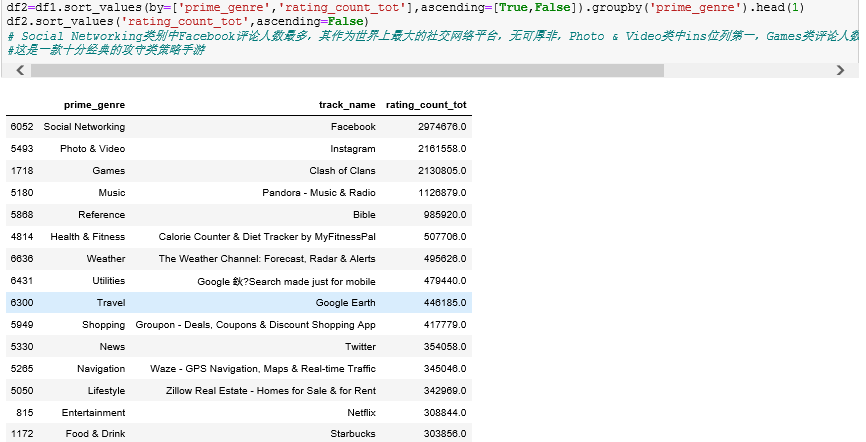Click the Photo & Video genre cell

[92, 149]
